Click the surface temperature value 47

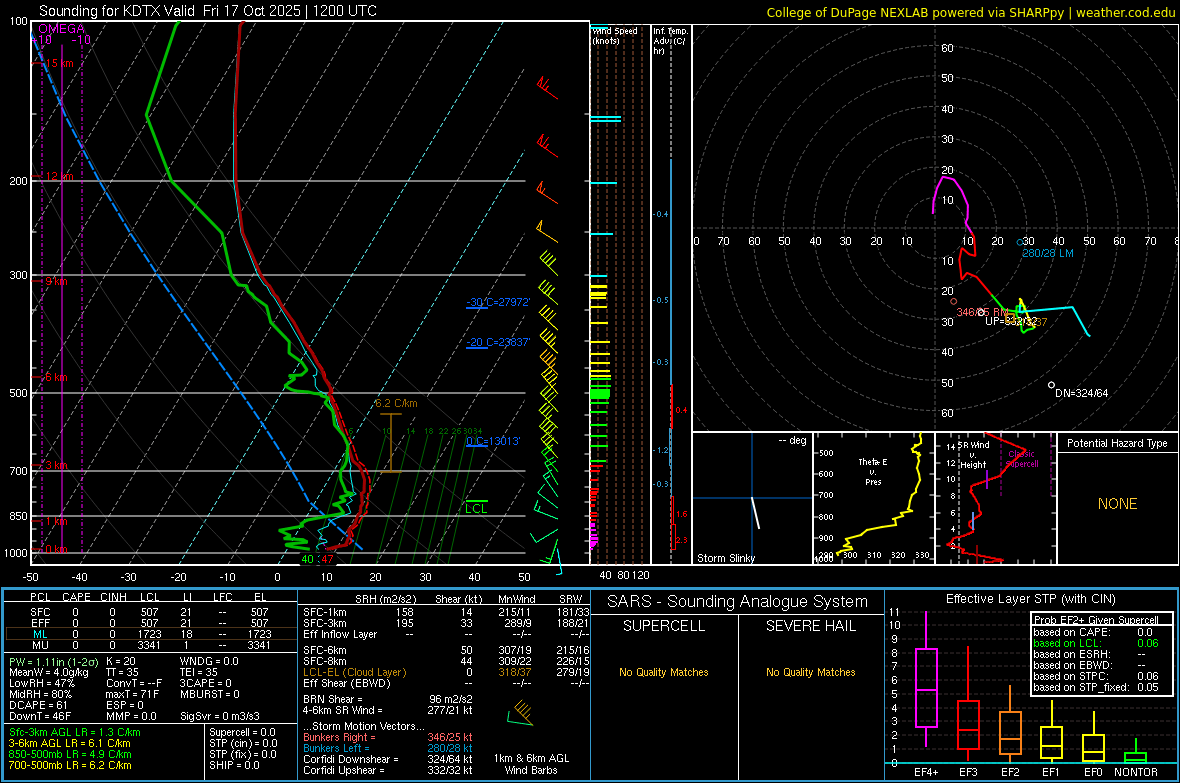click(x=327, y=559)
